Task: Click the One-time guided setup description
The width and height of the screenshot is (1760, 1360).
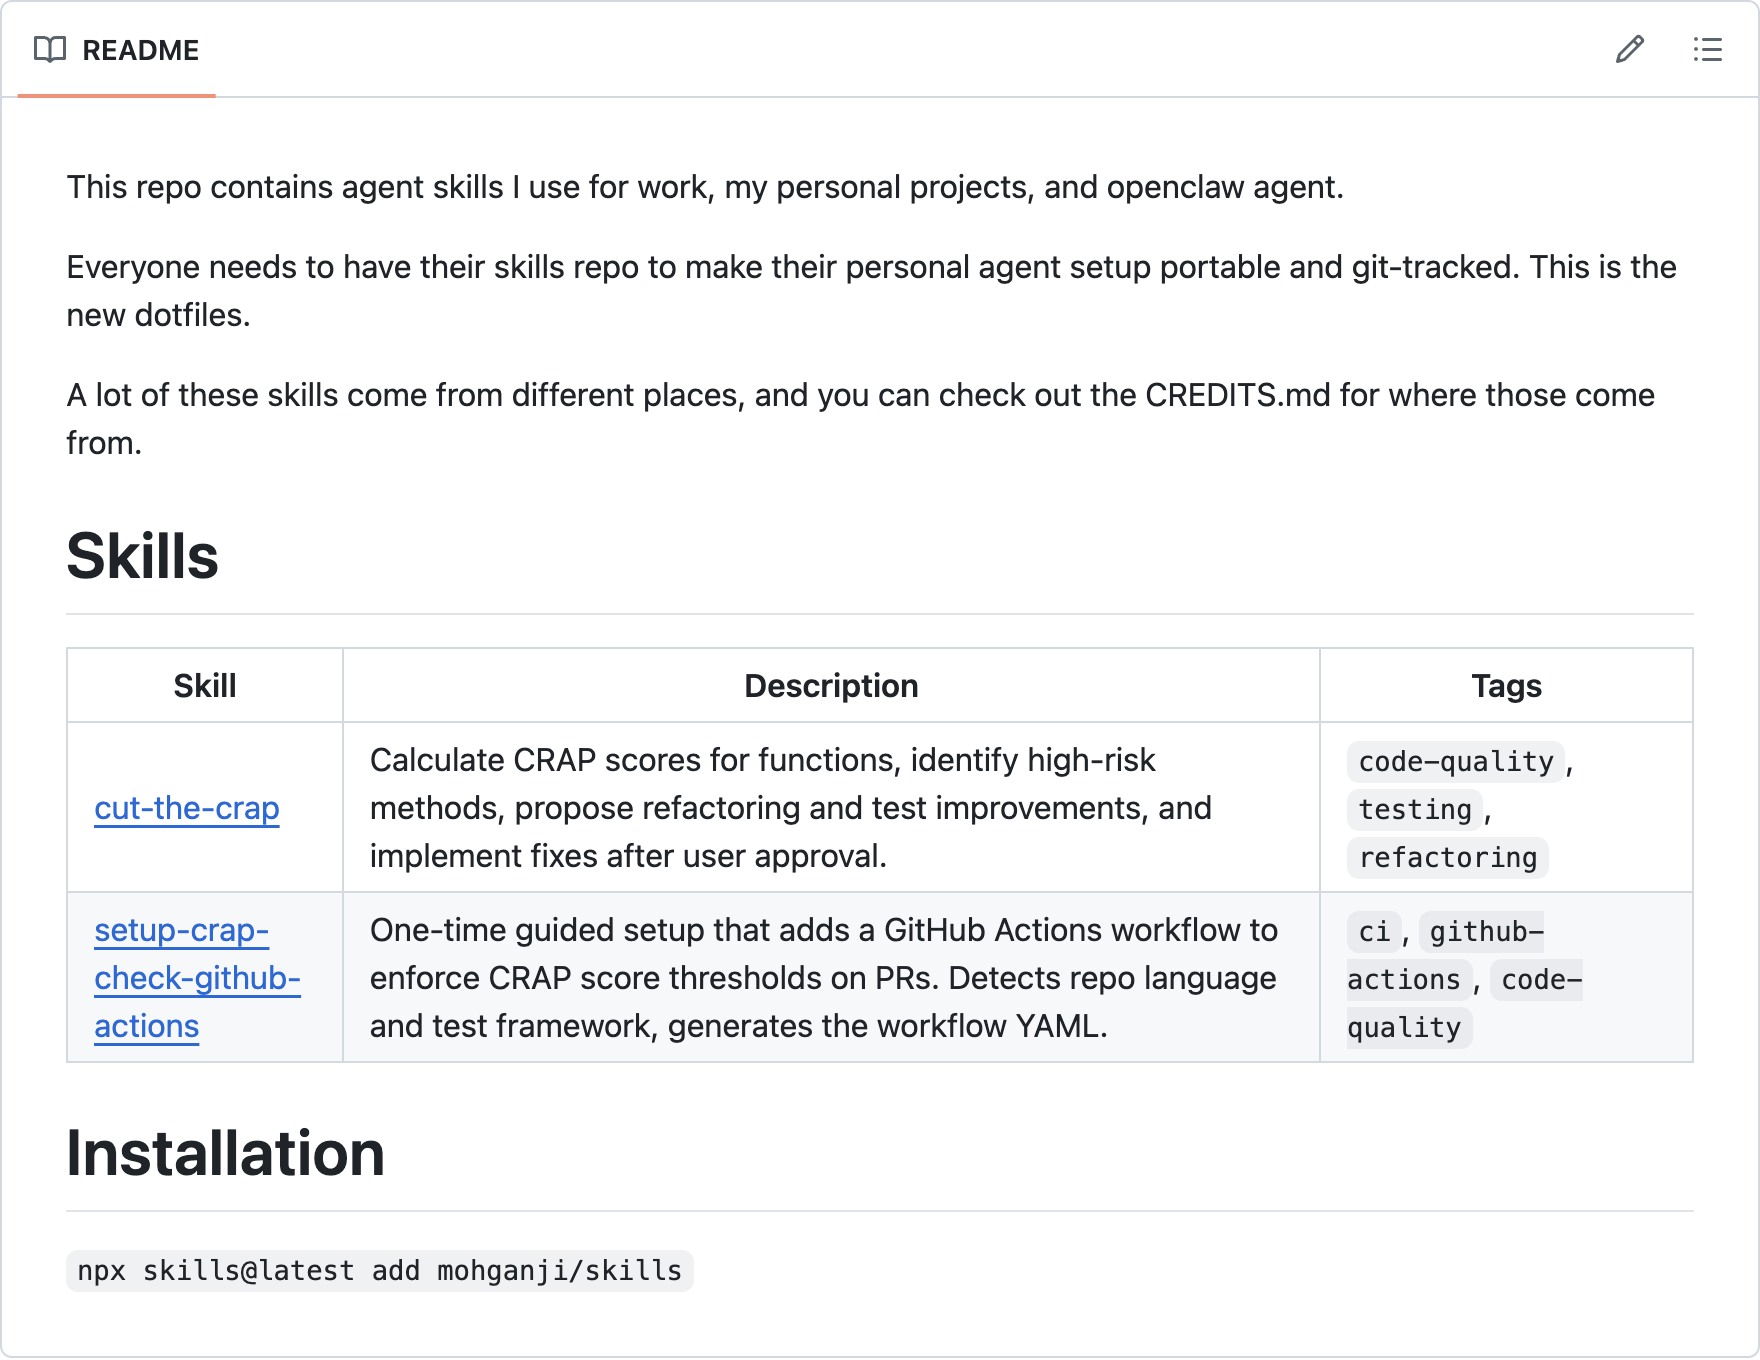Action: [824, 978]
